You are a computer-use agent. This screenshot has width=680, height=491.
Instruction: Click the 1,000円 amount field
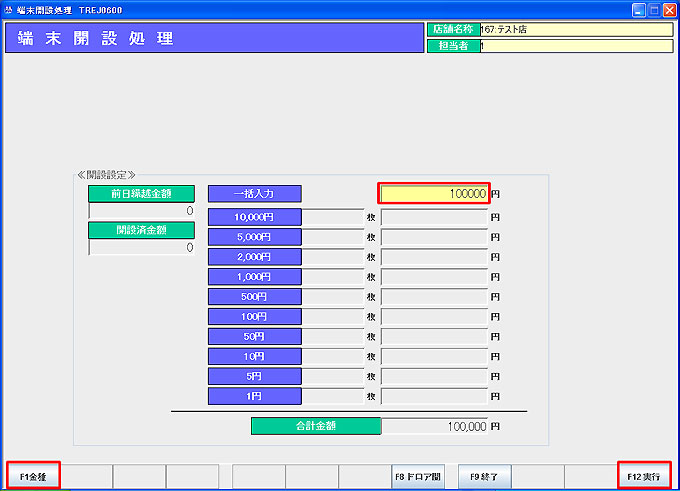[x=434, y=277]
